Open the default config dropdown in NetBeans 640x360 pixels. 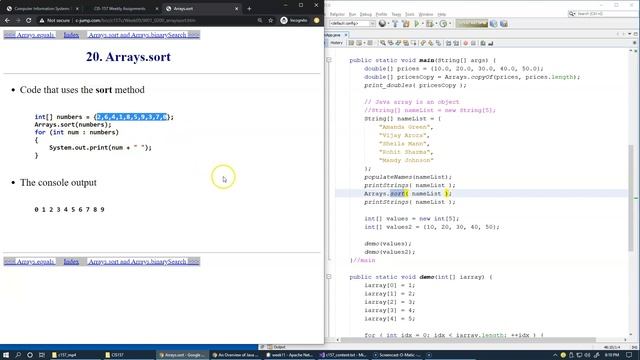pyautogui.click(x=352, y=24)
